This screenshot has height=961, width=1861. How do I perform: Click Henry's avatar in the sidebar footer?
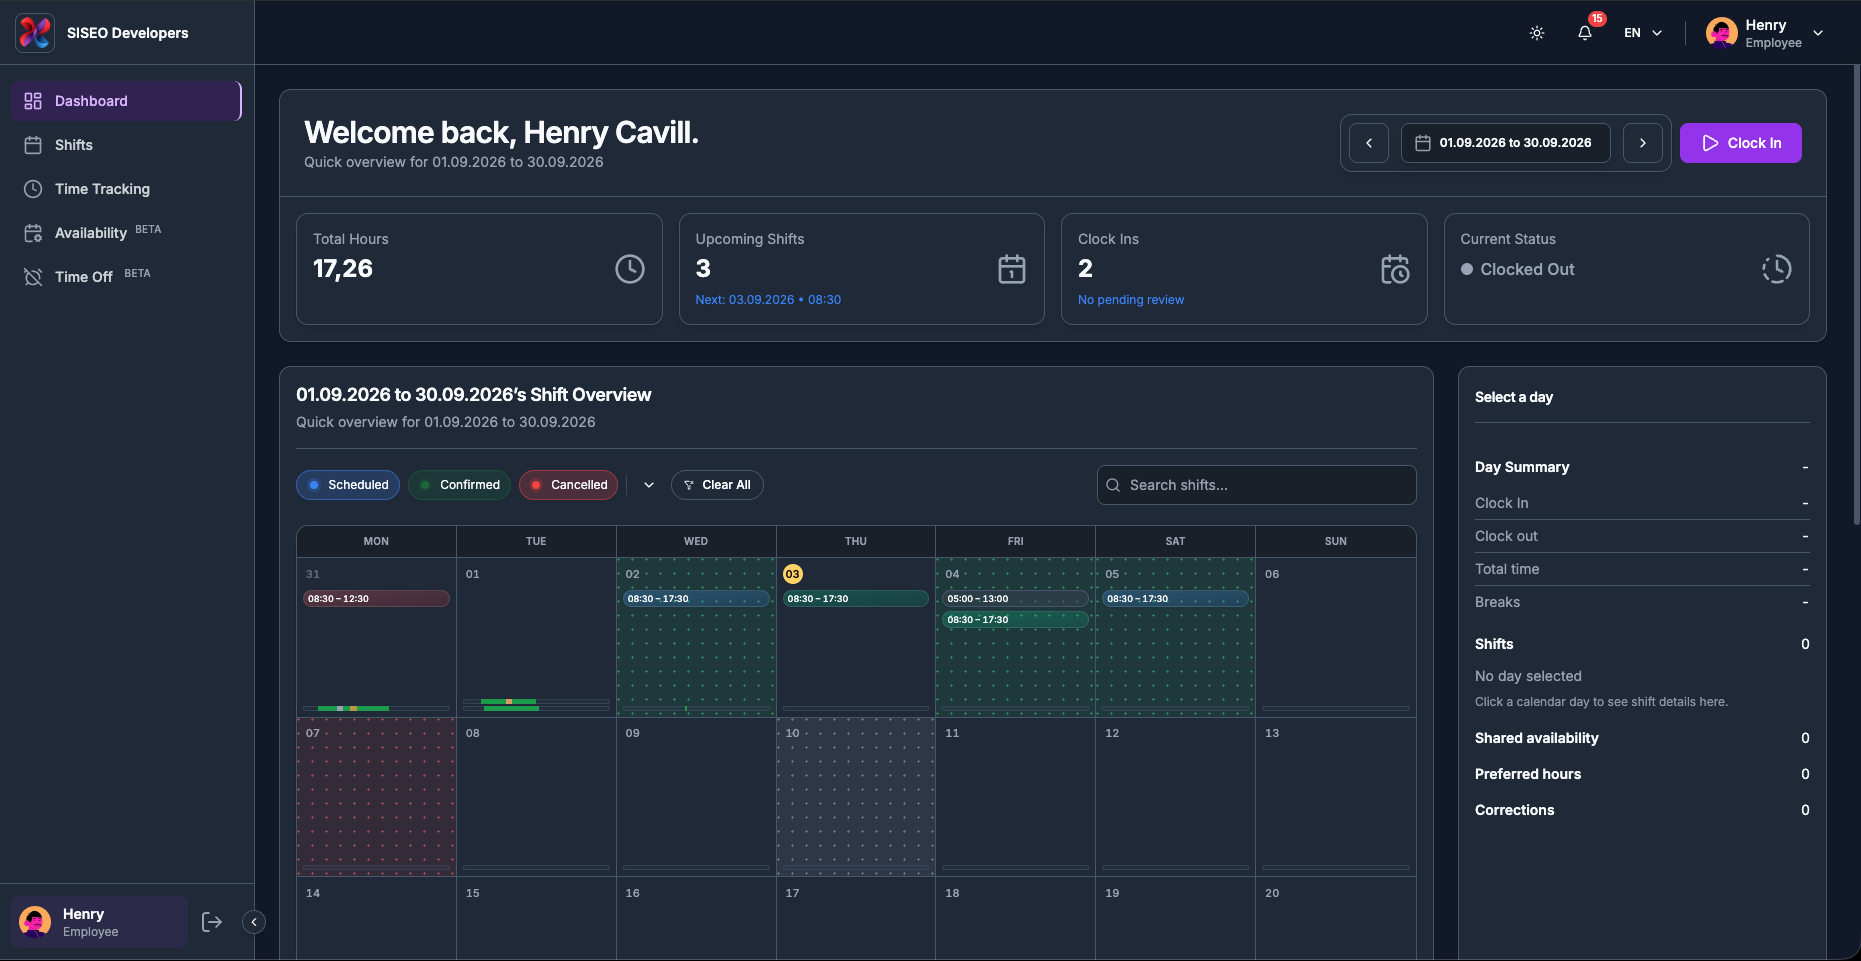[35, 922]
